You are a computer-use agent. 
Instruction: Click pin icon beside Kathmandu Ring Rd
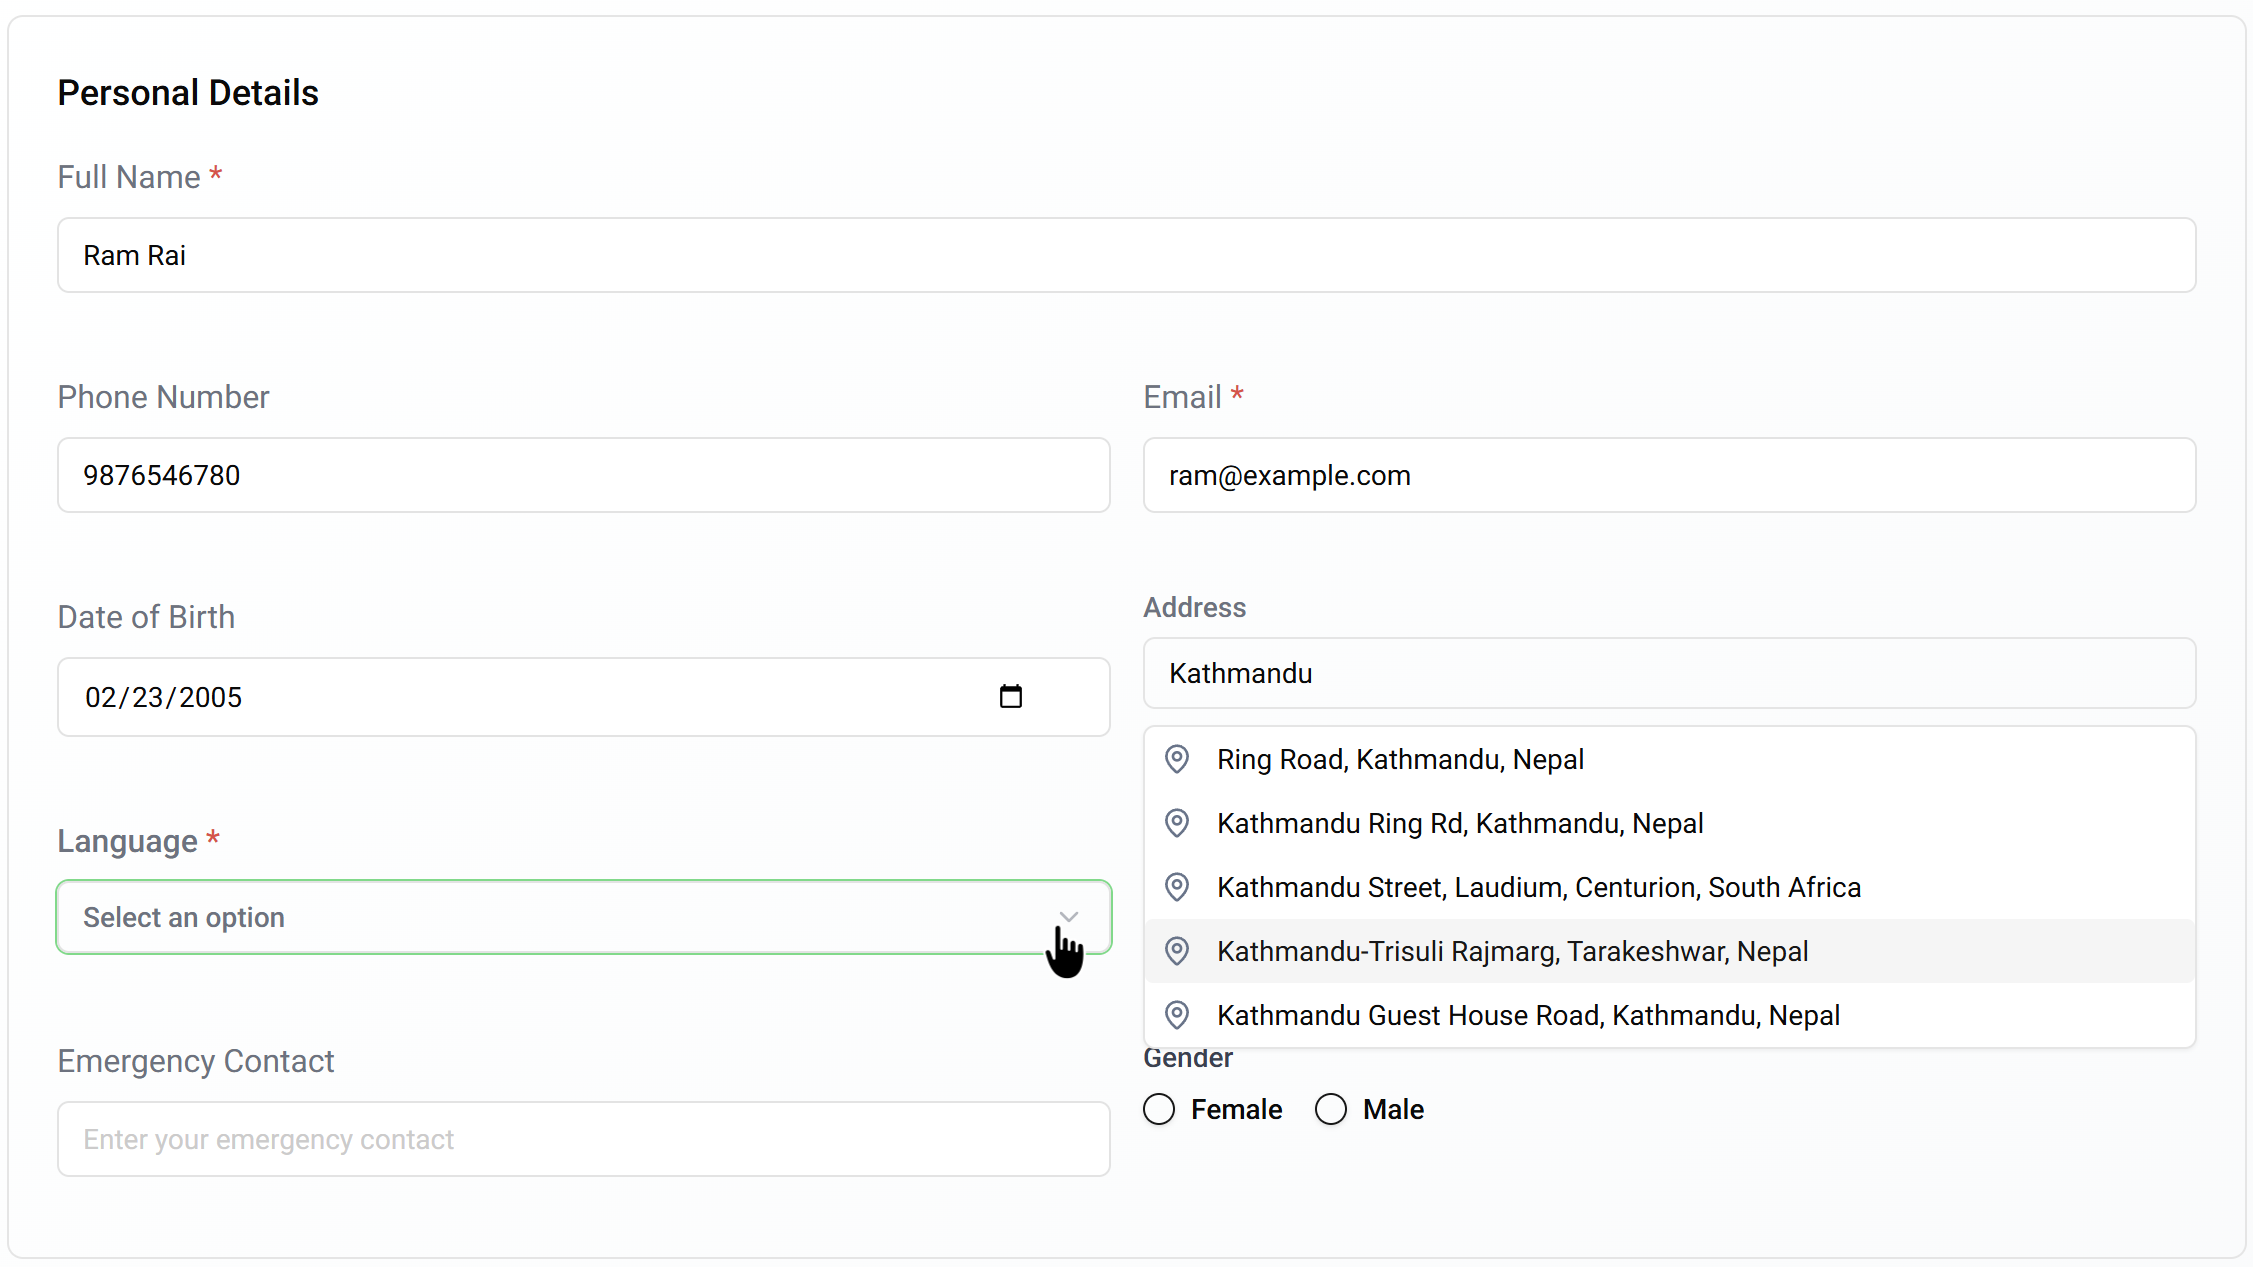tap(1177, 823)
